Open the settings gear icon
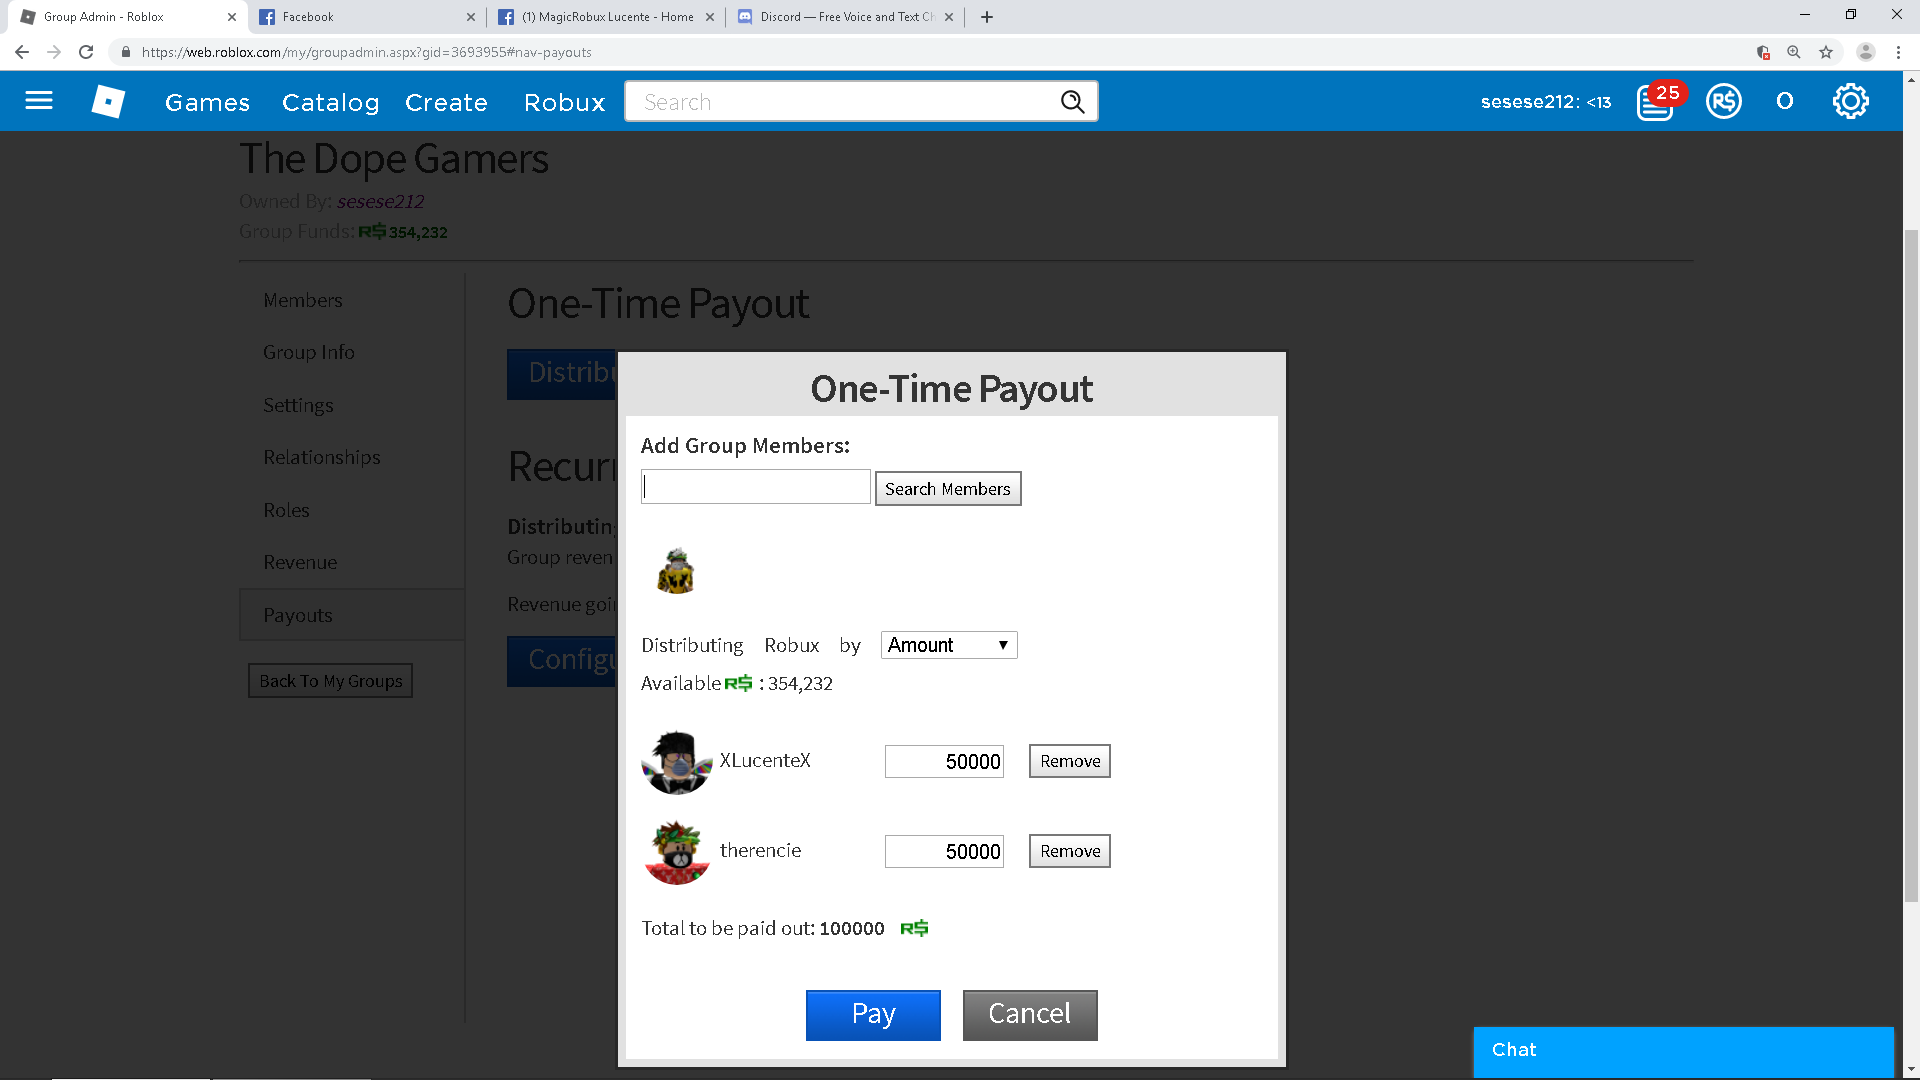The image size is (1920, 1080). pyautogui.click(x=1850, y=101)
